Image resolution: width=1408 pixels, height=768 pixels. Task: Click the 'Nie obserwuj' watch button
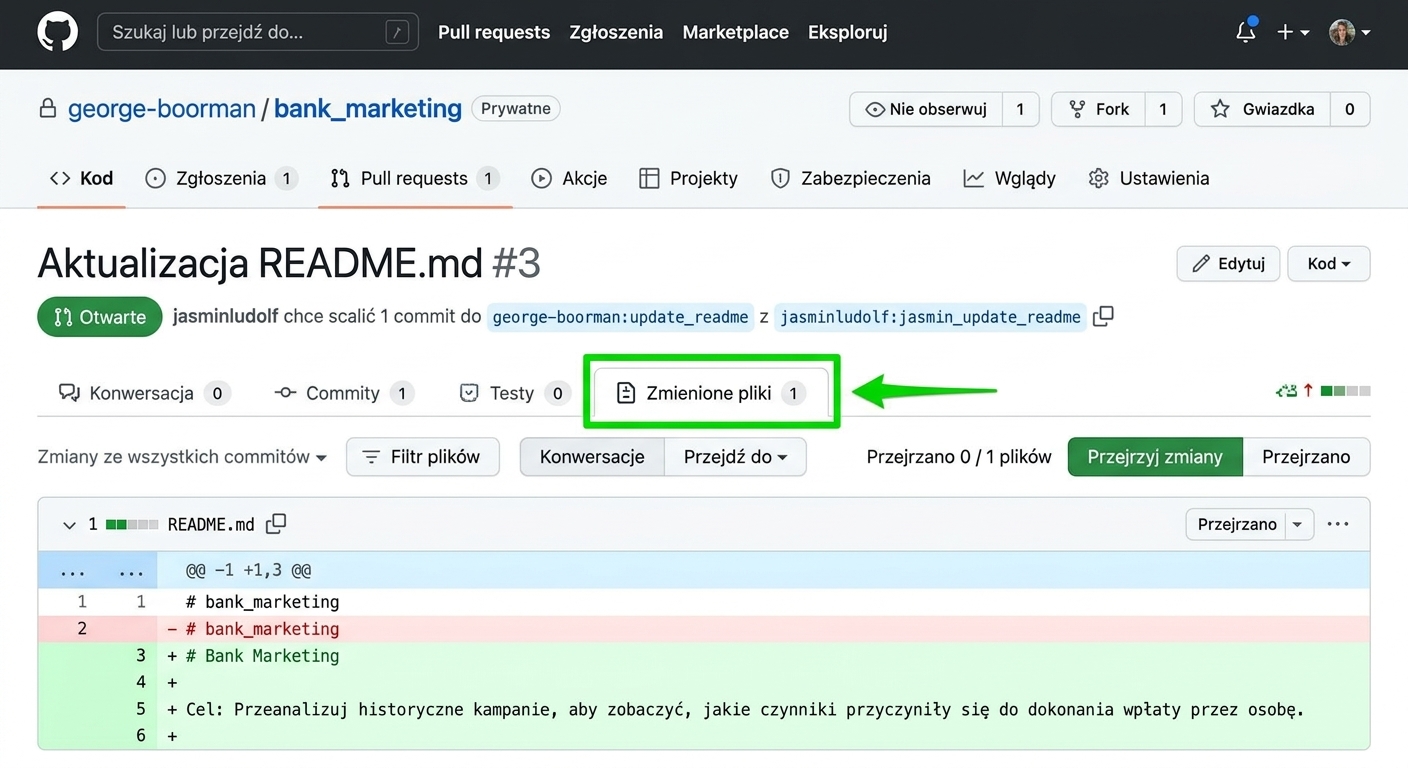(x=926, y=109)
